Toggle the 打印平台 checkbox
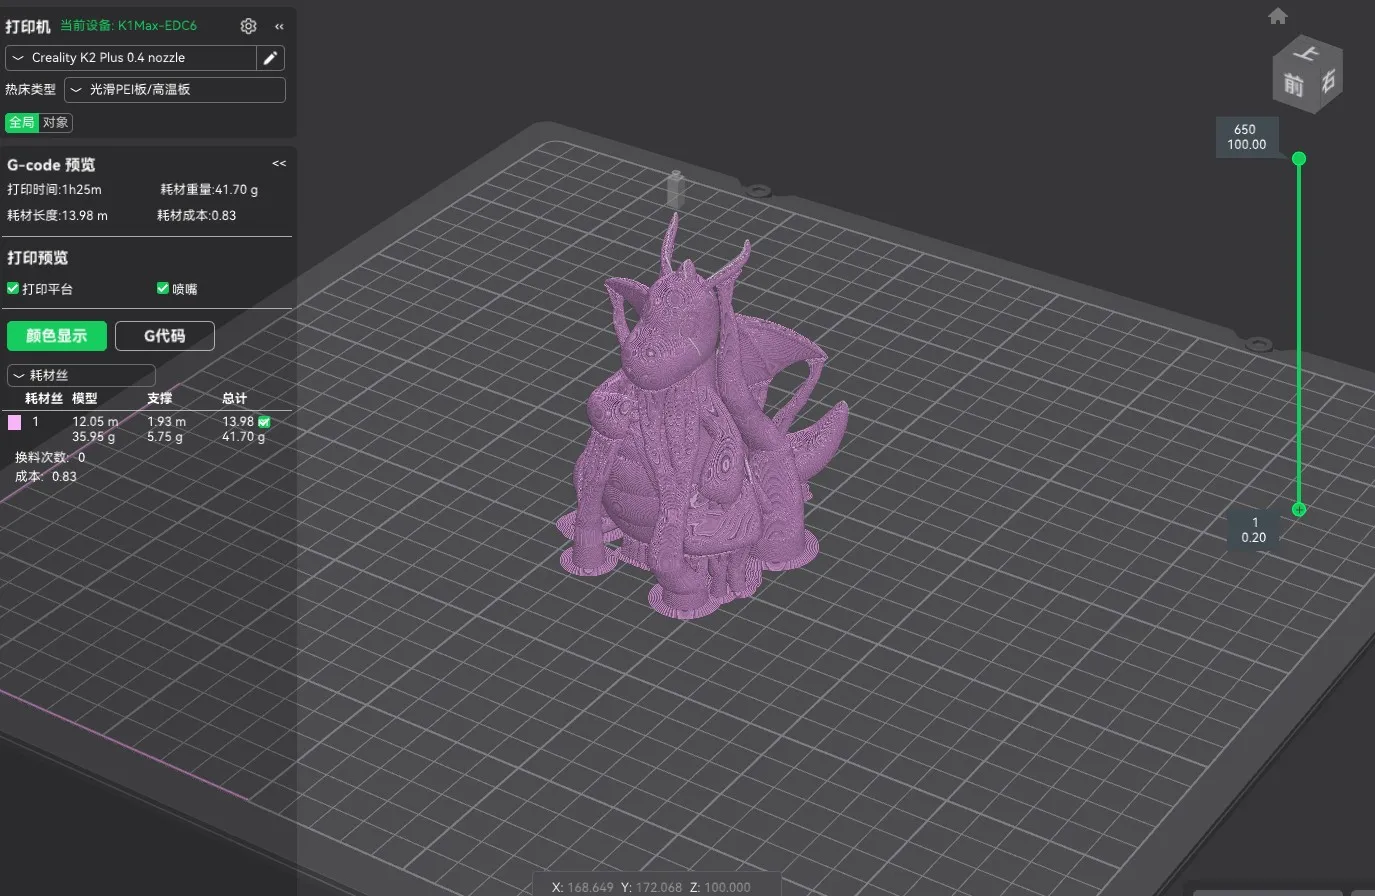This screenshot has width=1375, height=896. (13, 288)
